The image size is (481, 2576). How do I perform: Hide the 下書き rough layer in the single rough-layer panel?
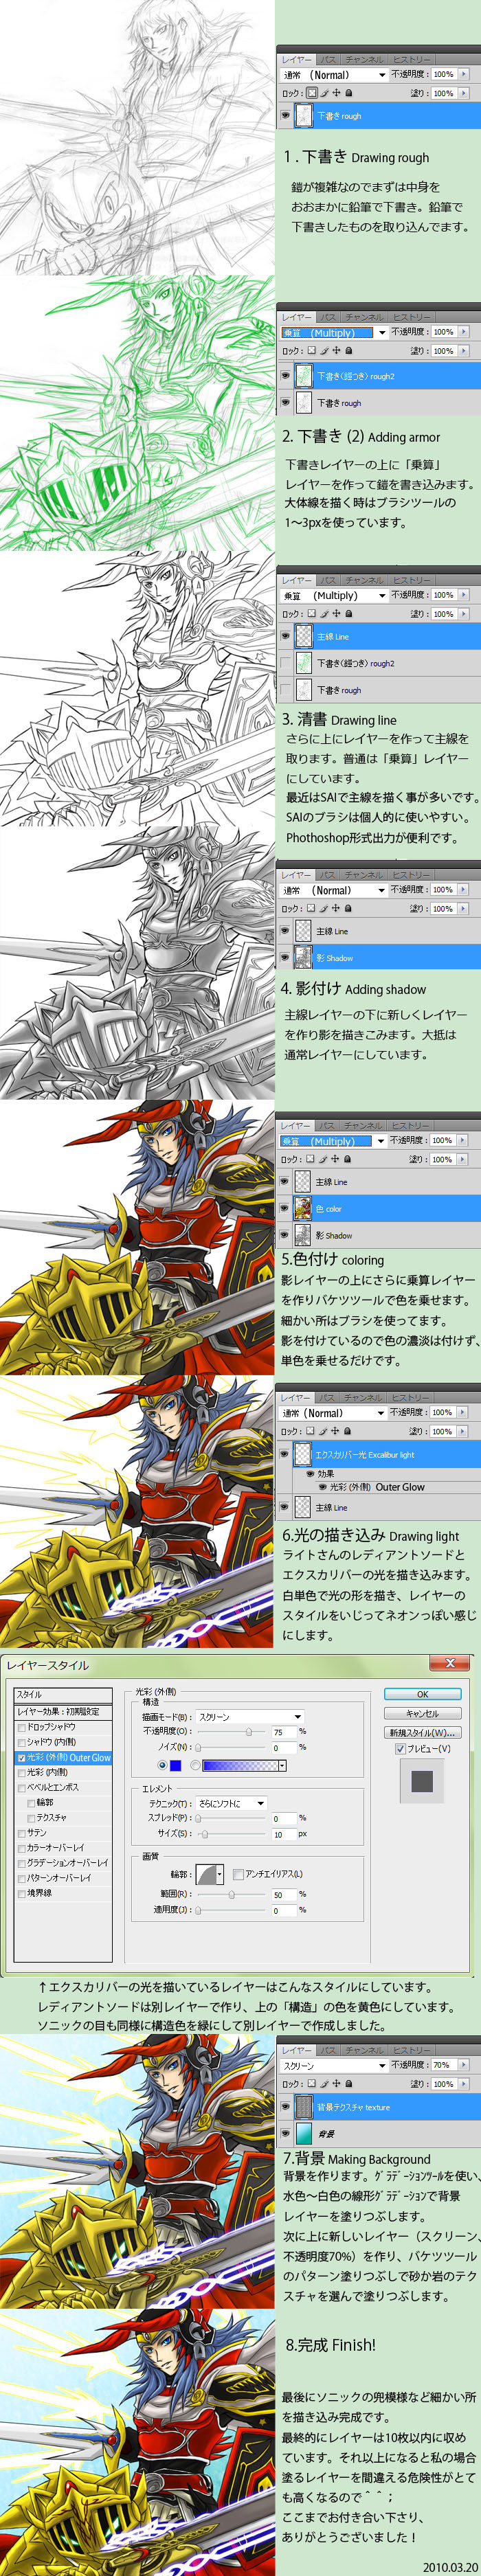pyautogui.click(x=285, y=116)
